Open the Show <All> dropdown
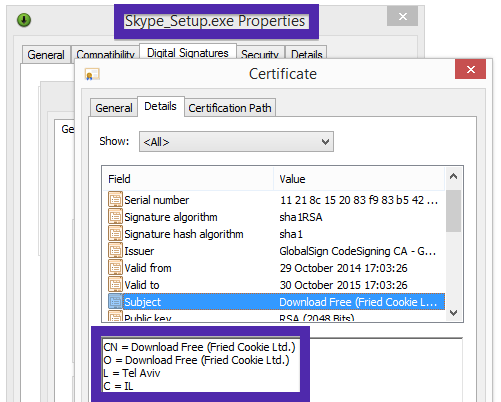Viewport: 501px width, 402px height. click(x=236, y=142)
